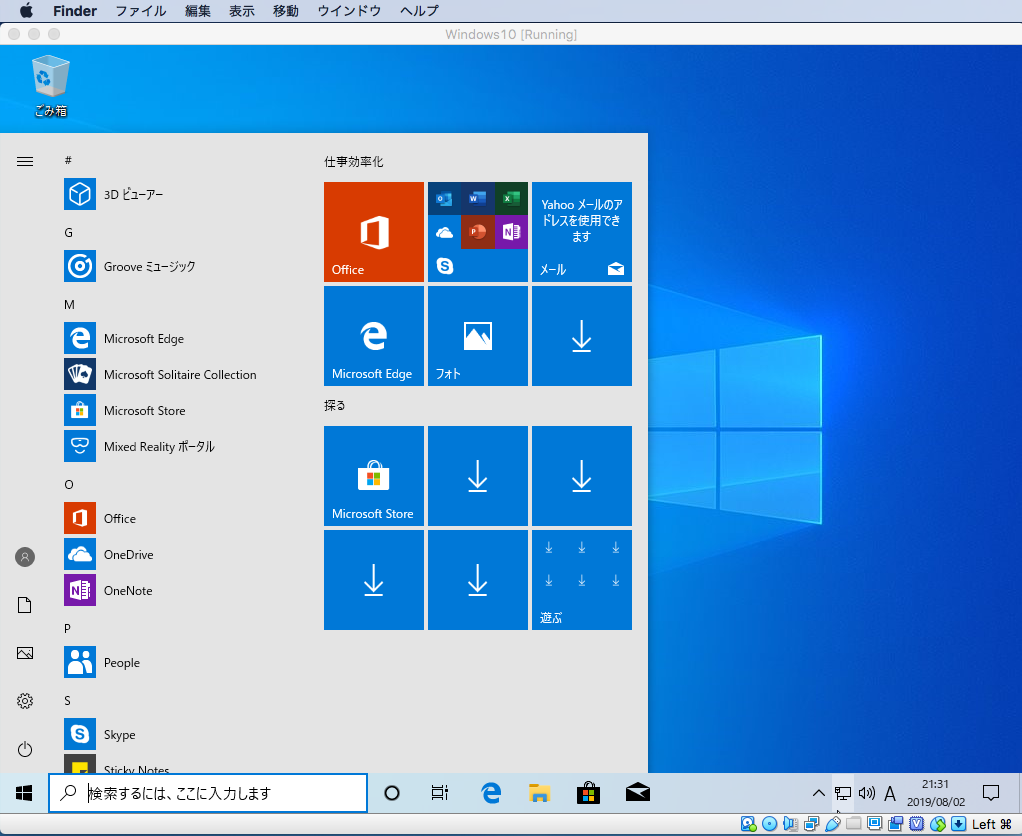The height and width of the screenshot is (836, 1022).
Task: Click the Microsoft Store tile
Action: click(x=373, y=476)
